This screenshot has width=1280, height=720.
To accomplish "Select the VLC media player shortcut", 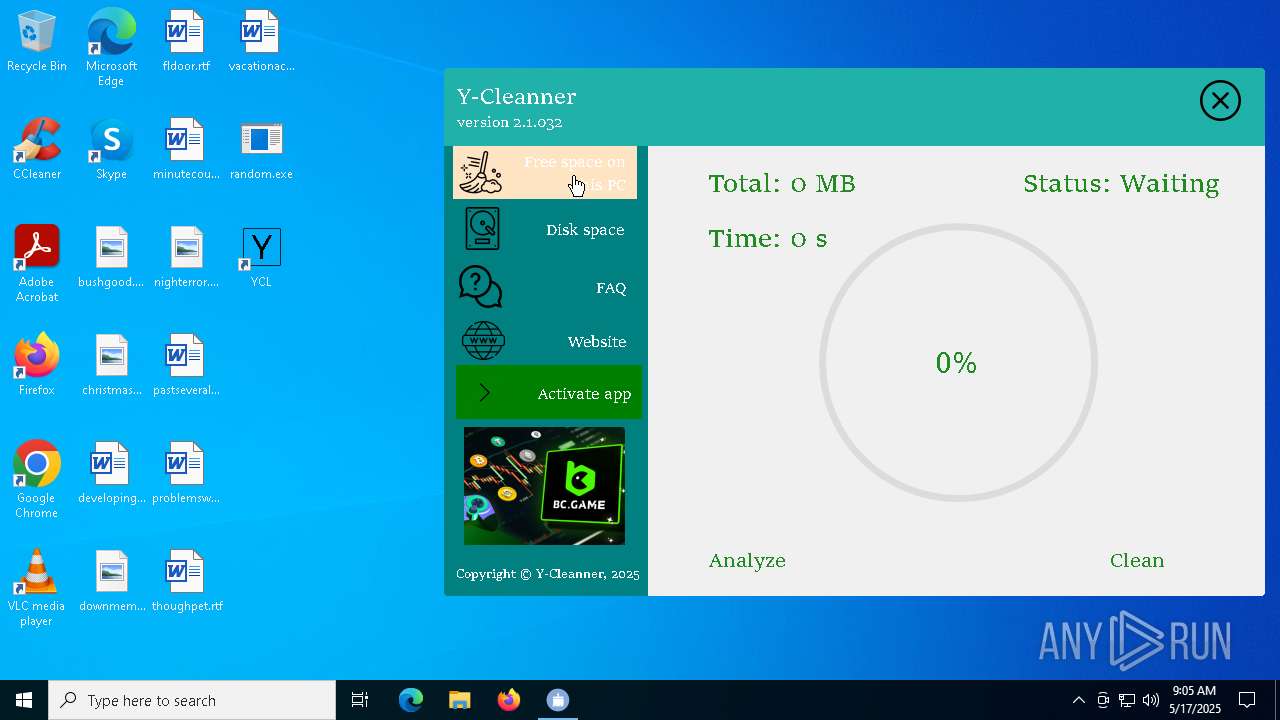I will tap(37, 588).
